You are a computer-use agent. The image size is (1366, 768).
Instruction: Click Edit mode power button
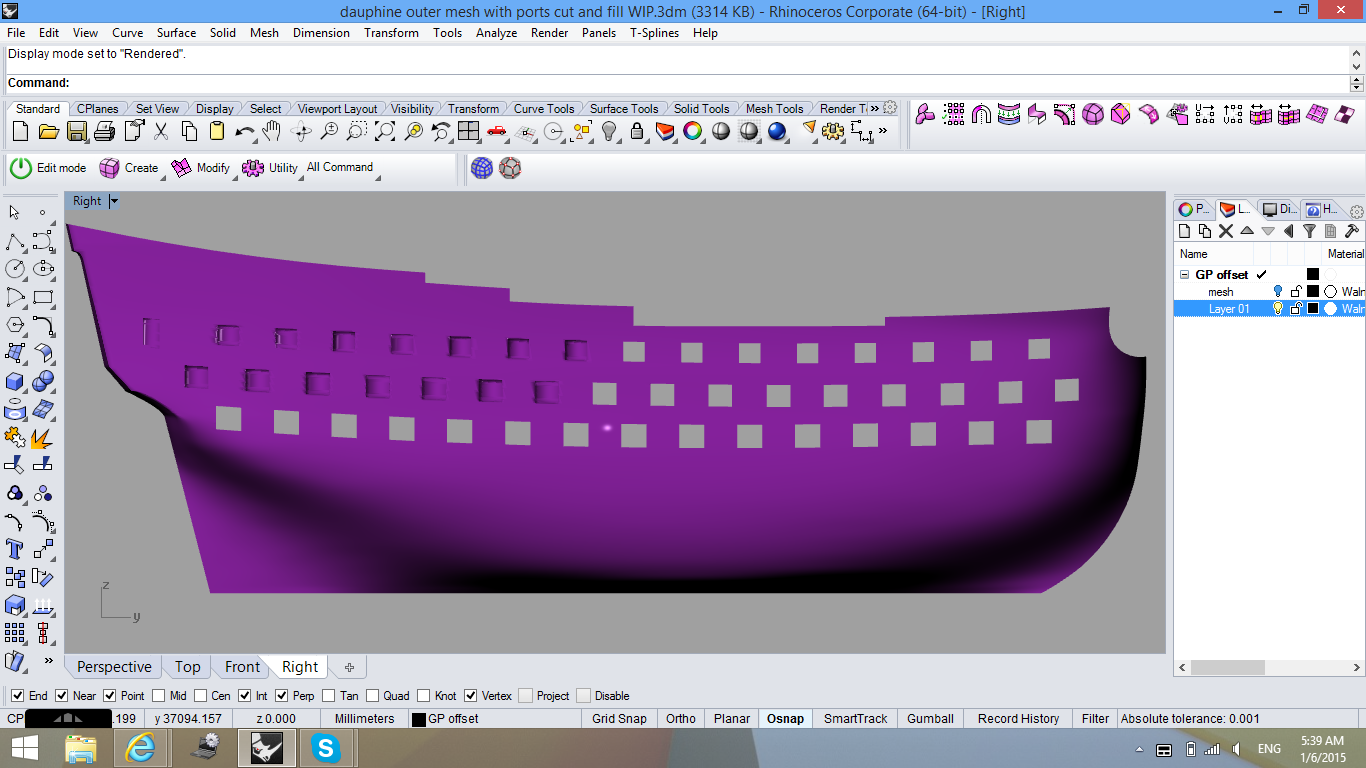point(21,168)
